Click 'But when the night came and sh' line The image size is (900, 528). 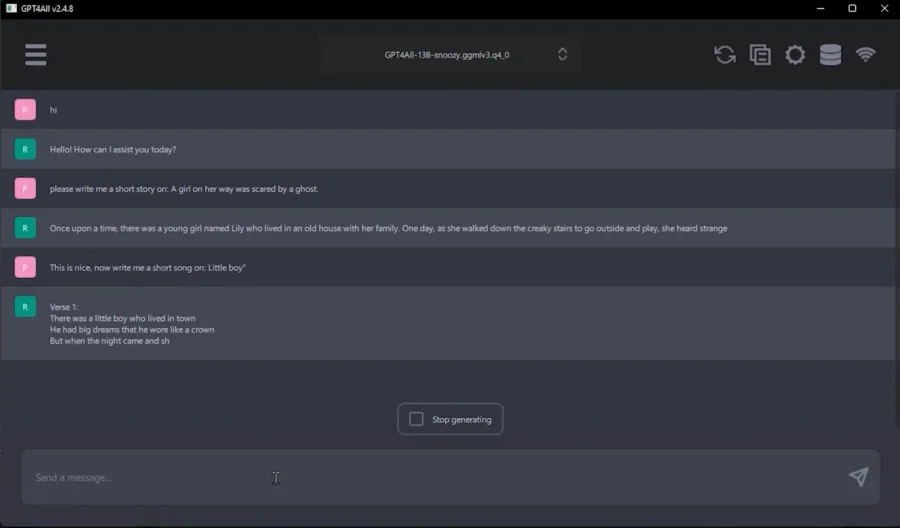[110, 341]
